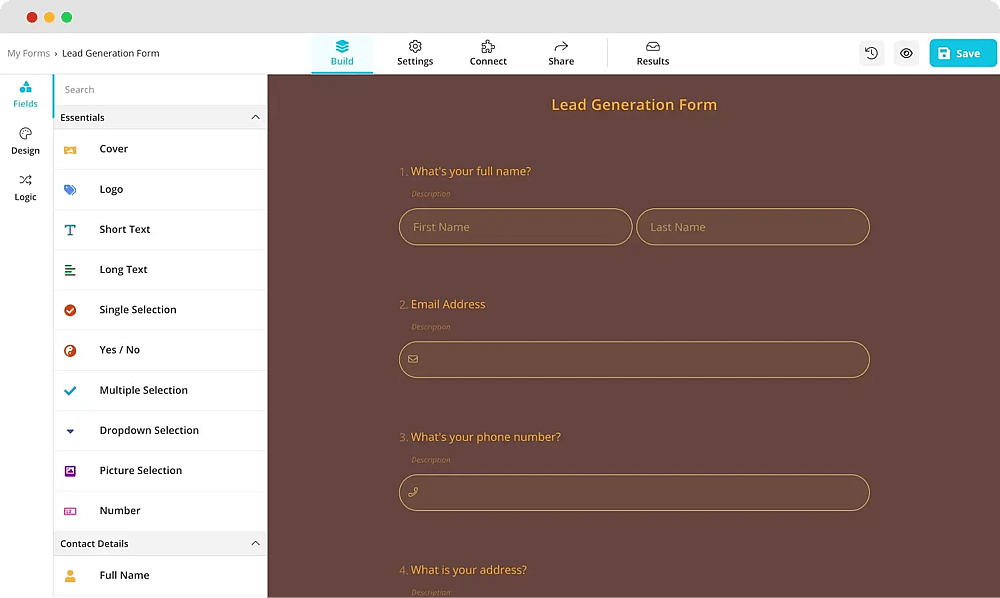Open the Logic panel
The width and height of the screenshot is (1000, 598).
click(26, 187)
